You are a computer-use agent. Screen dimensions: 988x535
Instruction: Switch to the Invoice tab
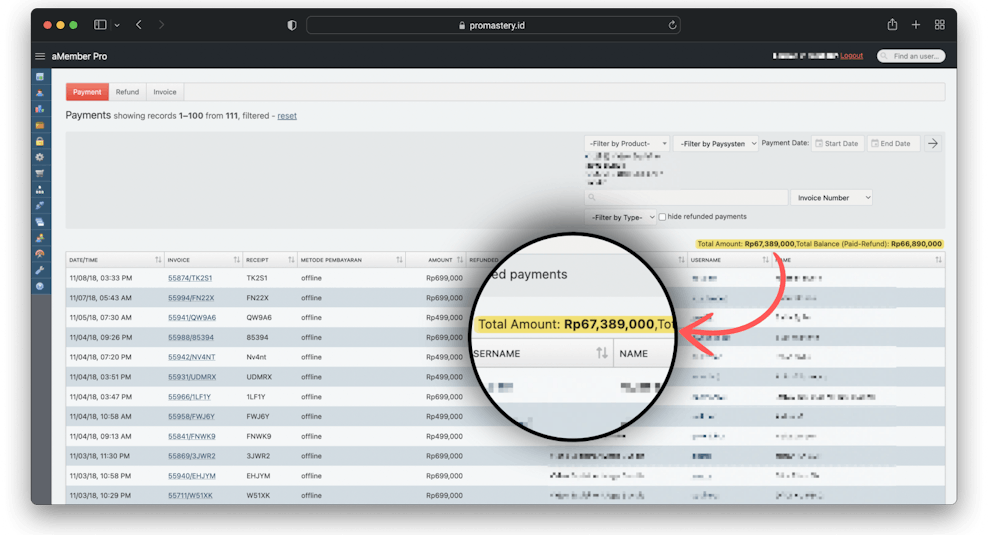165,92
